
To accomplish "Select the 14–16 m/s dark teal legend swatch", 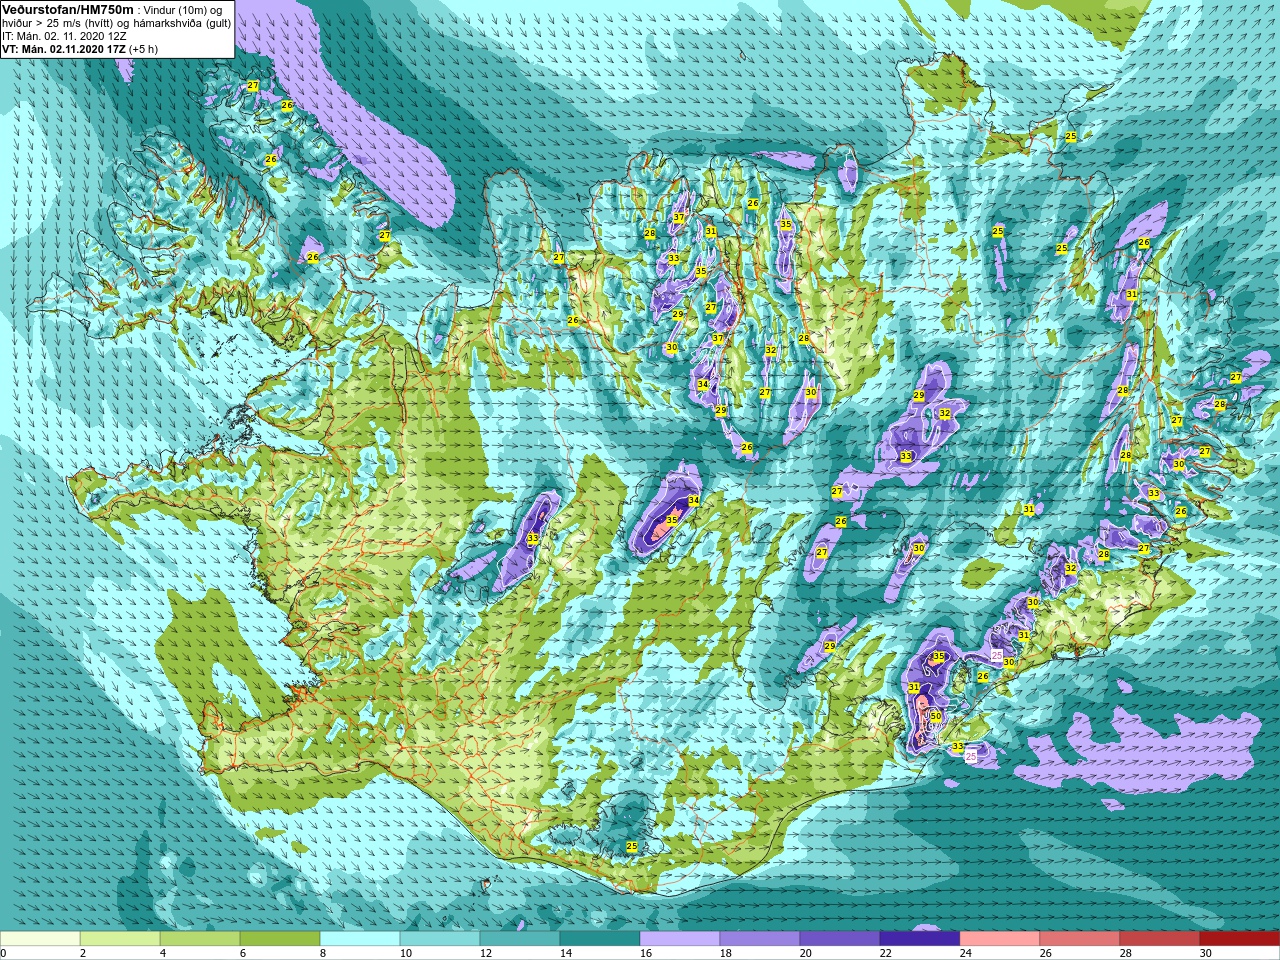I will click(600, 939).
